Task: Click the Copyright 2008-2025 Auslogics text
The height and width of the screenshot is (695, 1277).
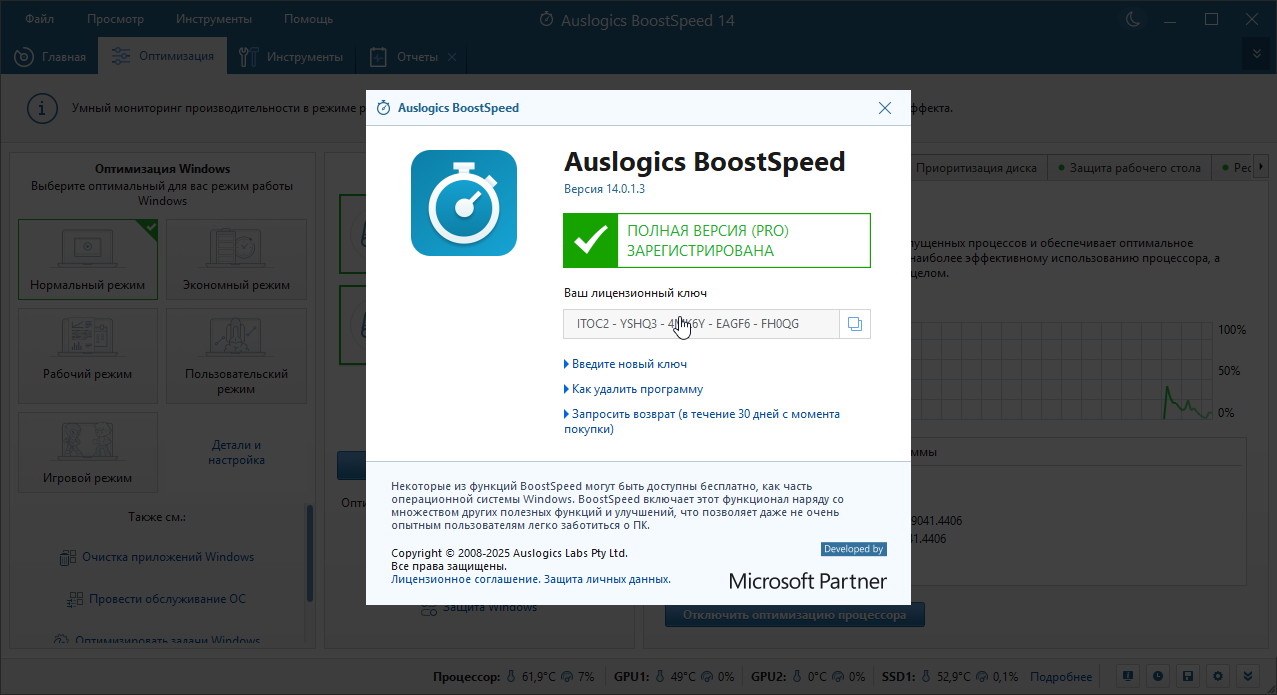Action: [x=509, y=553]
